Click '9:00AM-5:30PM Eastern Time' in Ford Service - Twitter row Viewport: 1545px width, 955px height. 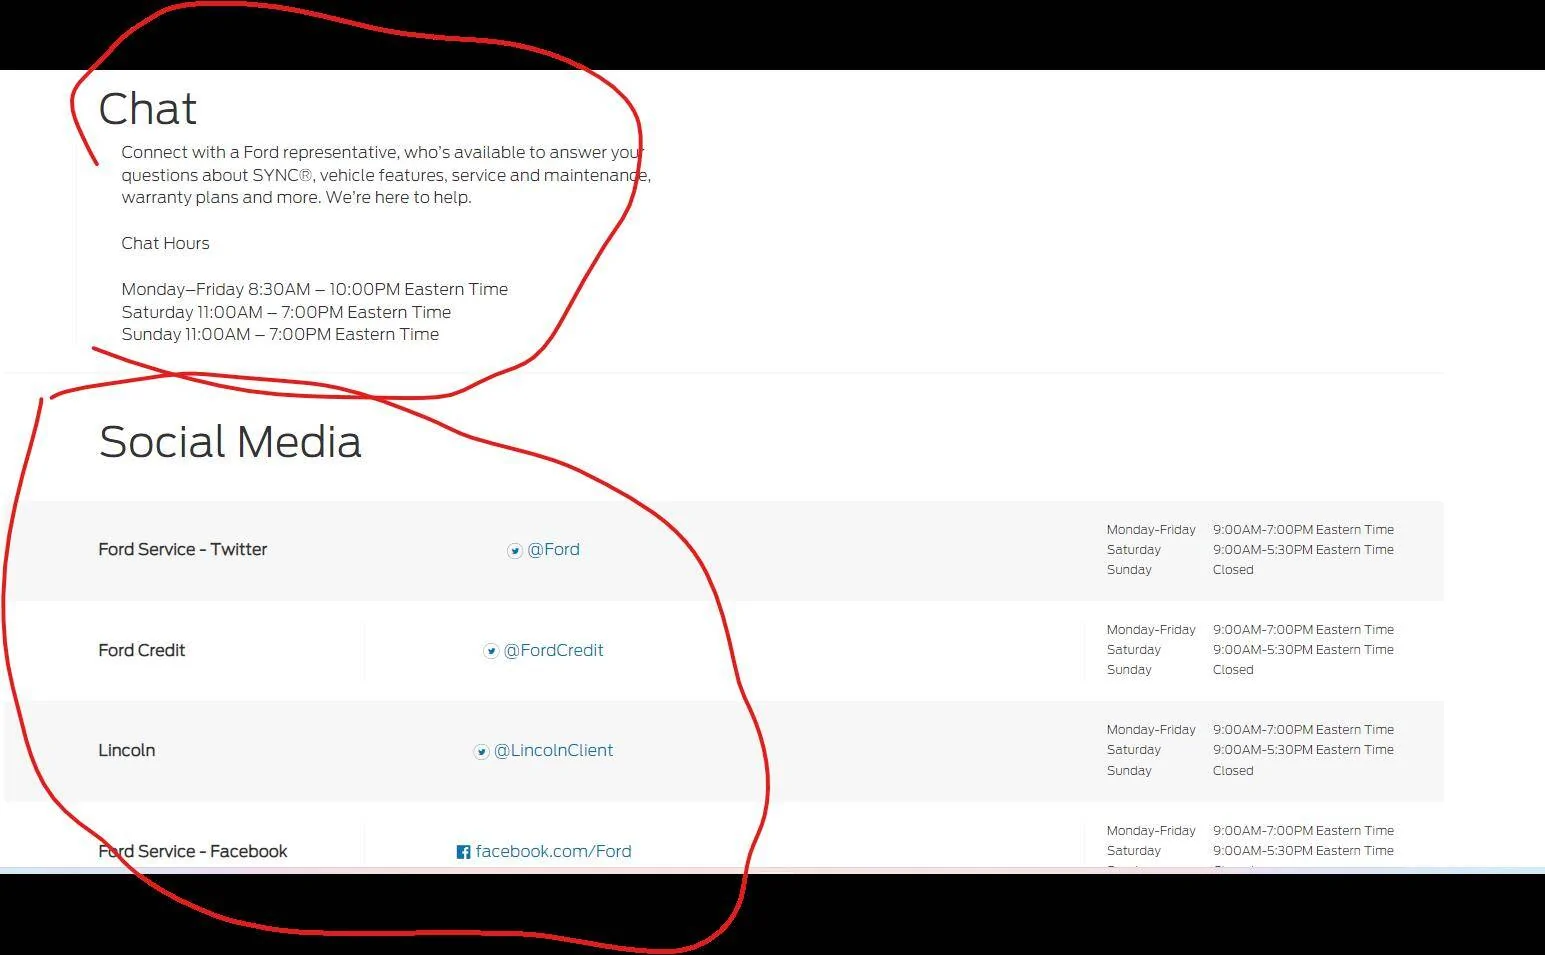coord(1303,549)
